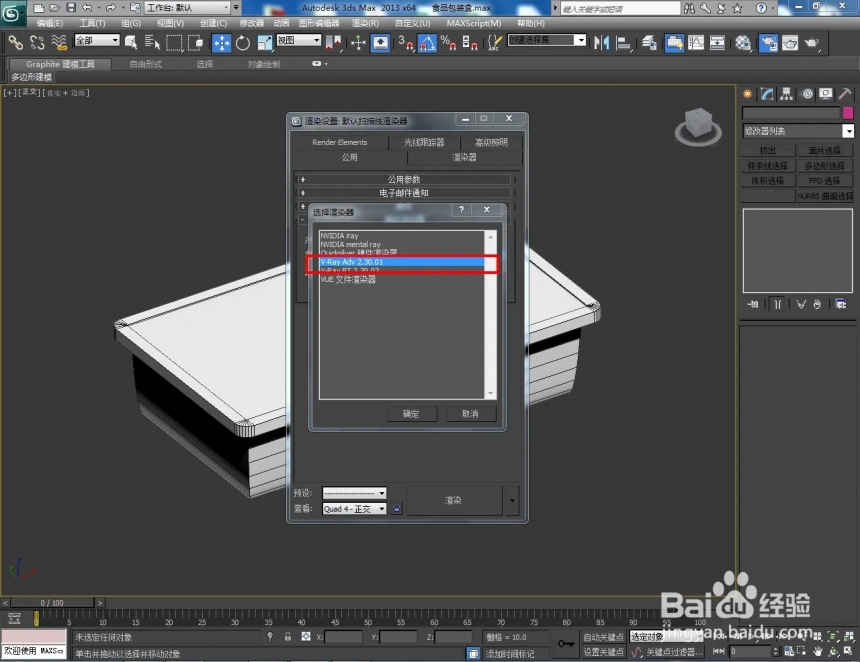Choose the Rectangular Selection Region tool
860x662 pixels.
(x=174, y=42)
